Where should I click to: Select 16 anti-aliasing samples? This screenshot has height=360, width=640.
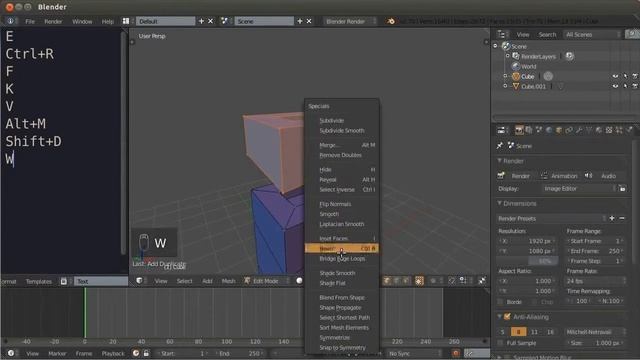[x=550, y=332]
